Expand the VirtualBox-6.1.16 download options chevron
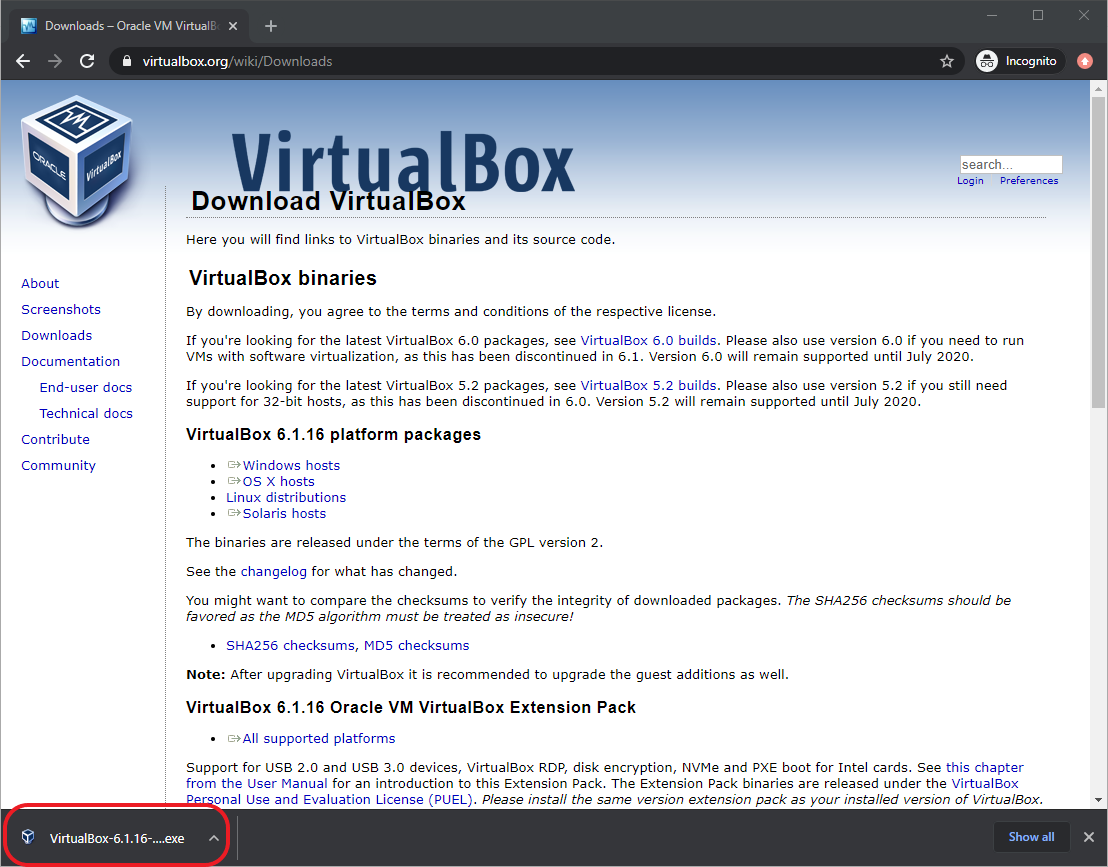1108x867 pixels. [213, 838]
